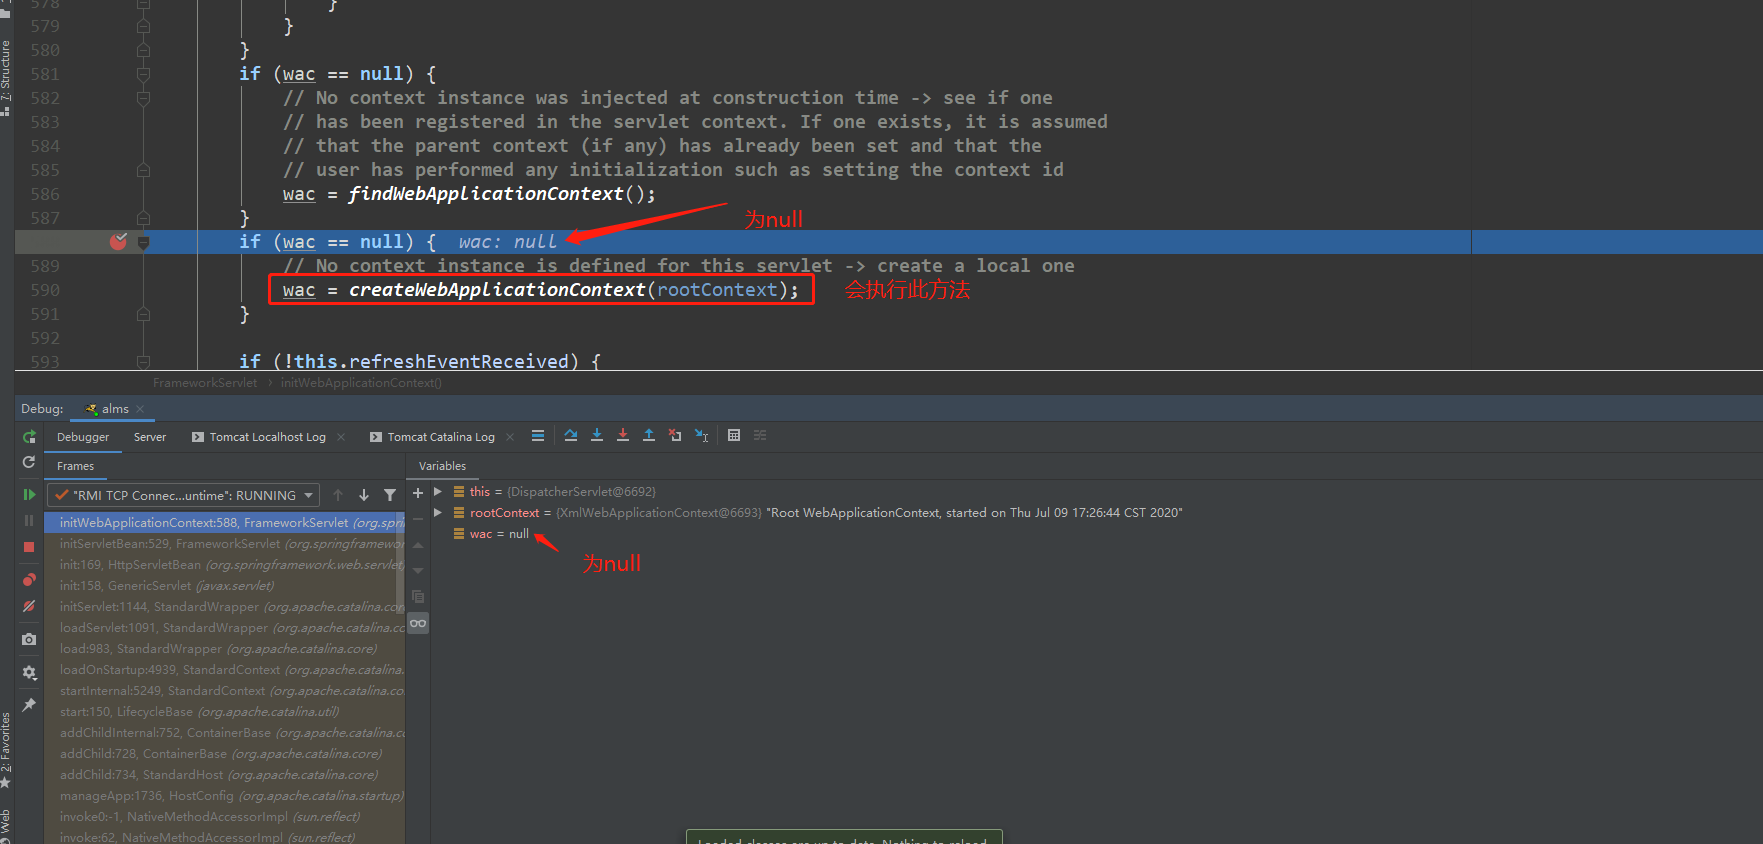Toggle breakpoint on the highlighted line

(118, 241)
